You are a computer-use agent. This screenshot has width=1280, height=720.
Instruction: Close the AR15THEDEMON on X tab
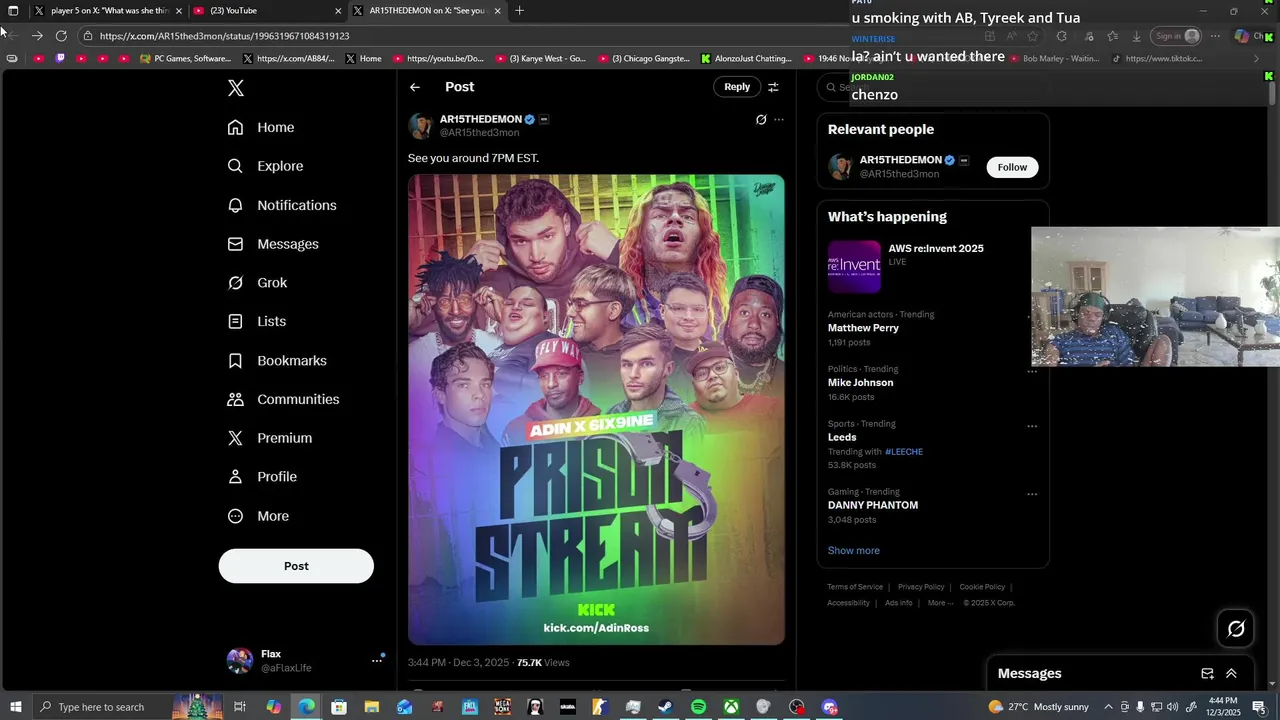497,11
